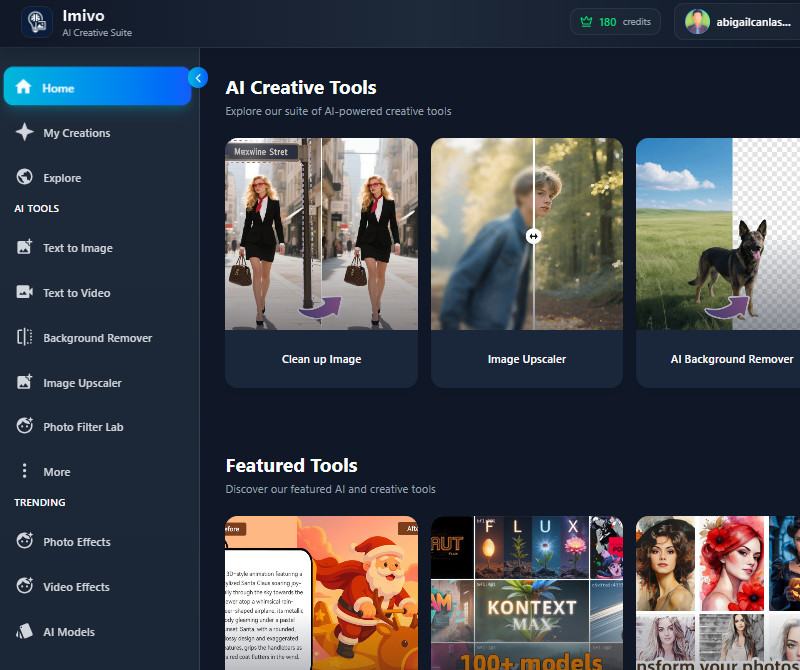Expand the More menu in the sidebar

click(24, 470)
